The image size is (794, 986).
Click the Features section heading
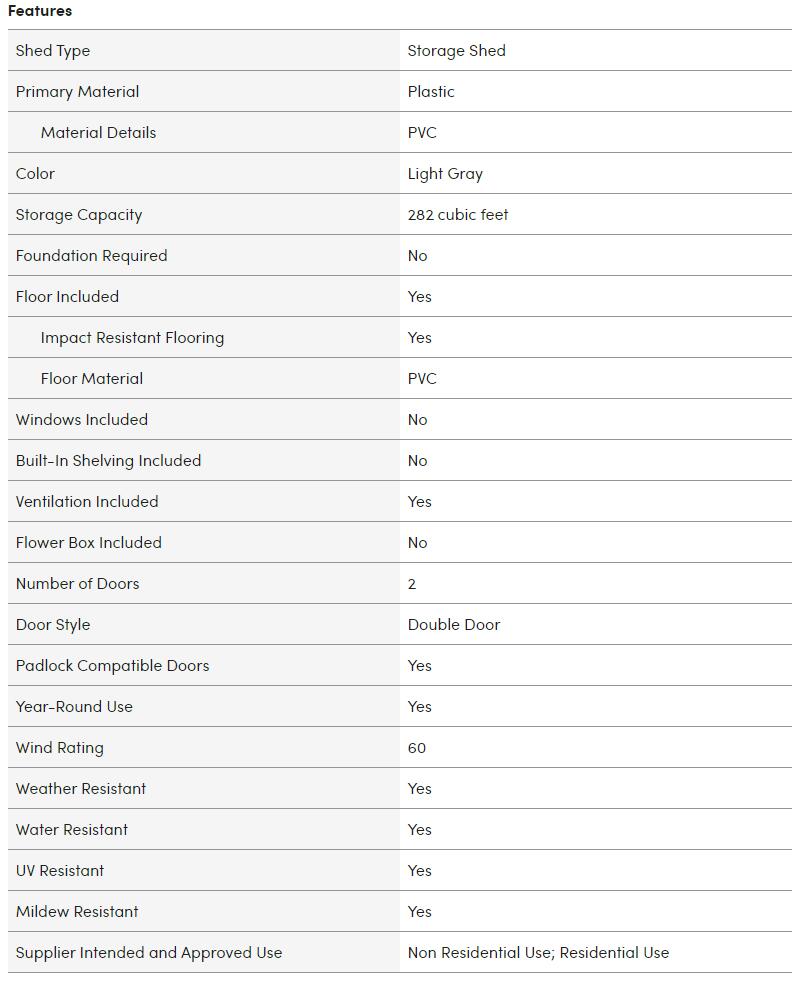pos(40,11)
